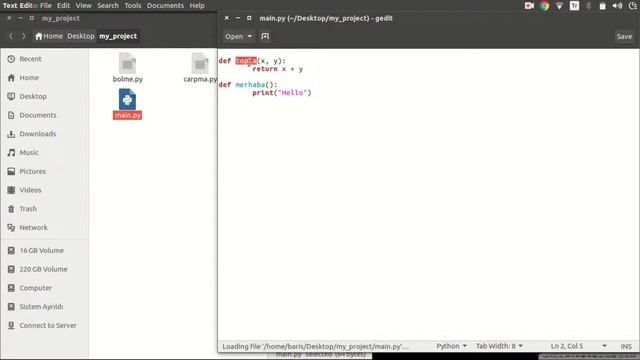The width and height of the screenshot is (640, 360).
Task: Click the Chrome tray icon
Action: click(x=544, y=6)
